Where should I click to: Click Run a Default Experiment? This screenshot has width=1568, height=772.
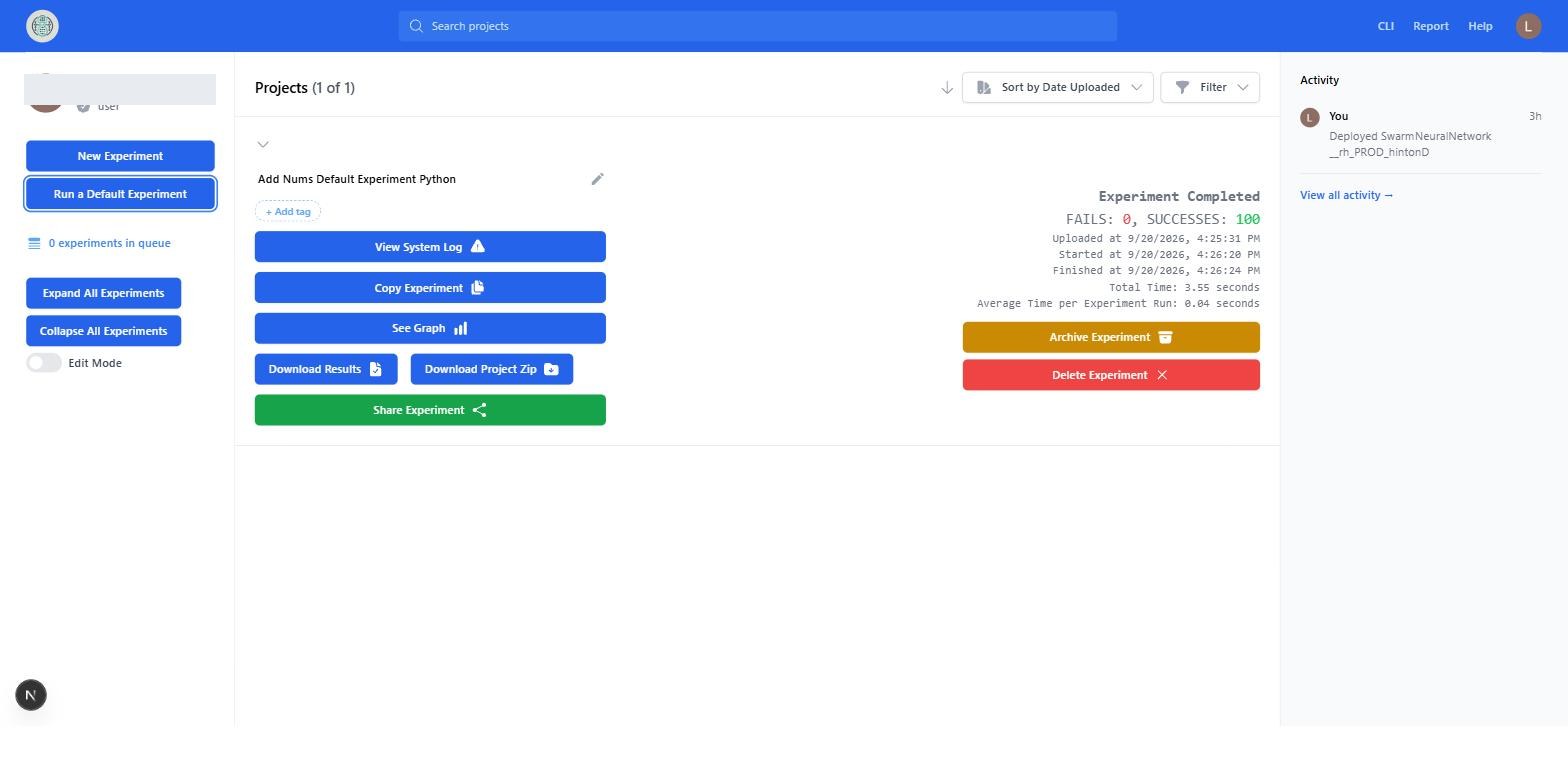[120, 194]
